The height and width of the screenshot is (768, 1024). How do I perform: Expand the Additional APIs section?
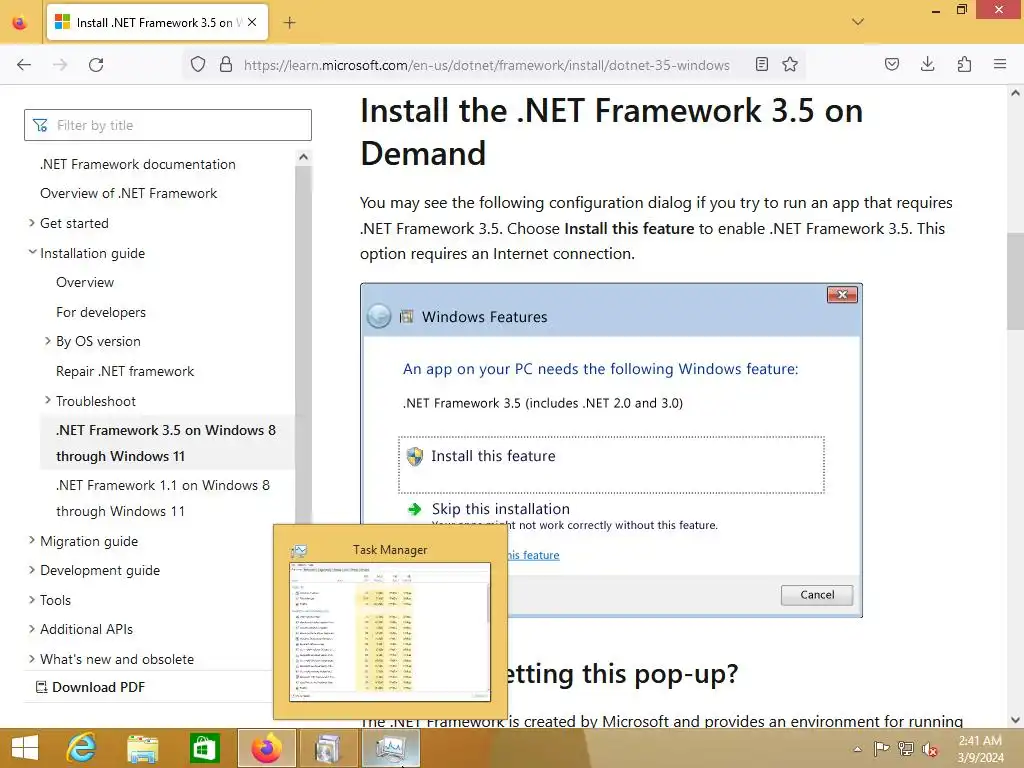click(x=31, y=629)
